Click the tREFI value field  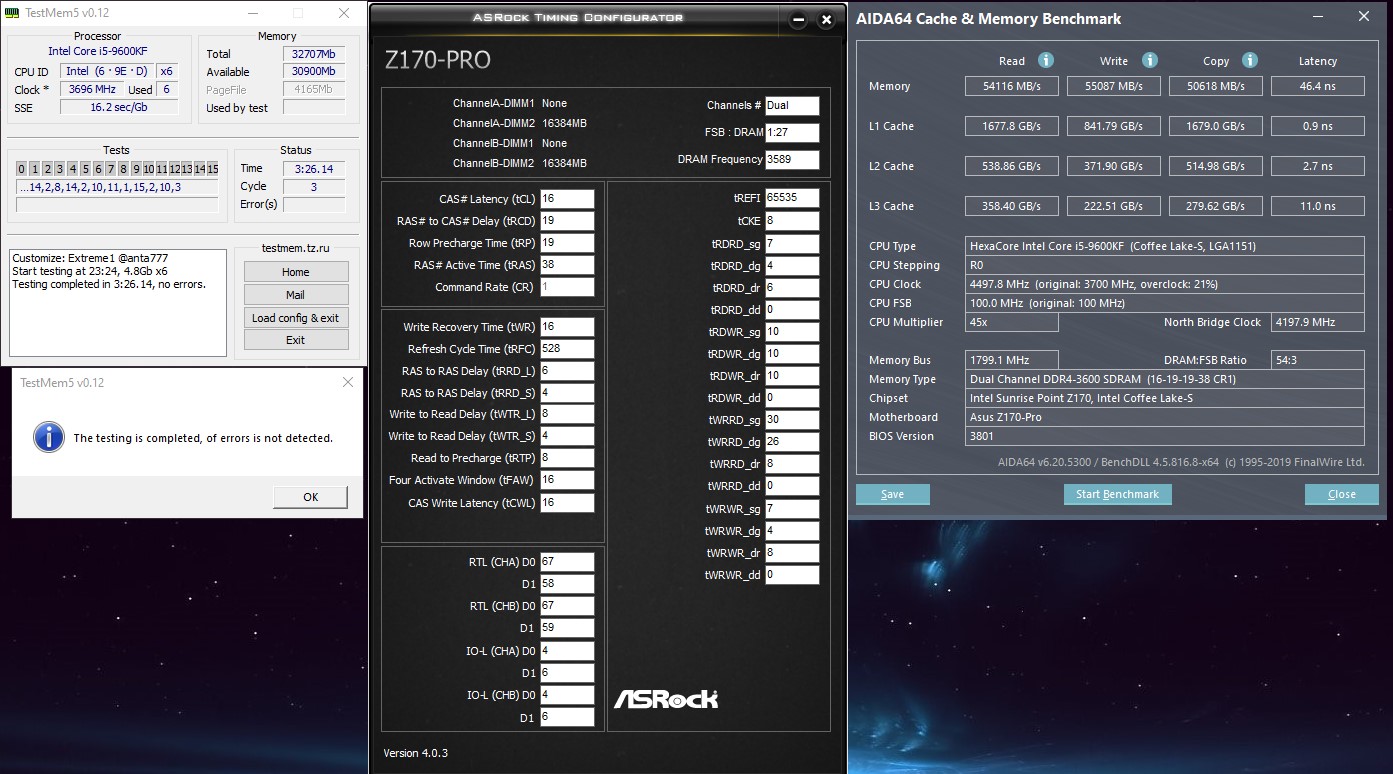click(x=792, y=198)
